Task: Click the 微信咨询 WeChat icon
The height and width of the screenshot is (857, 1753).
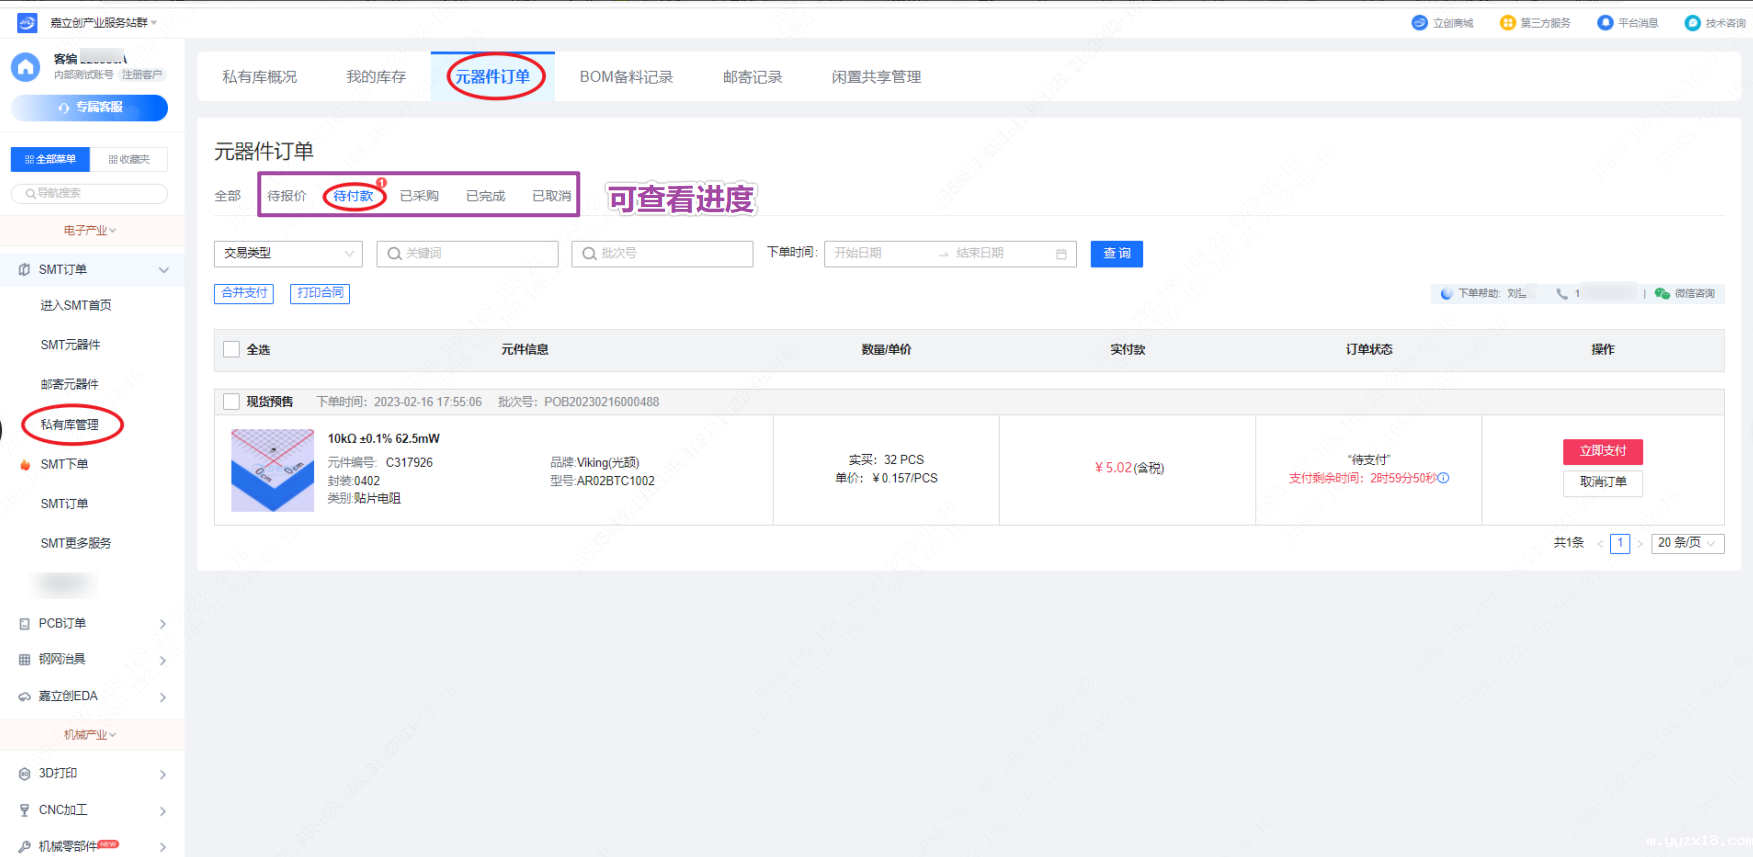Action: tap(1662, 294)
